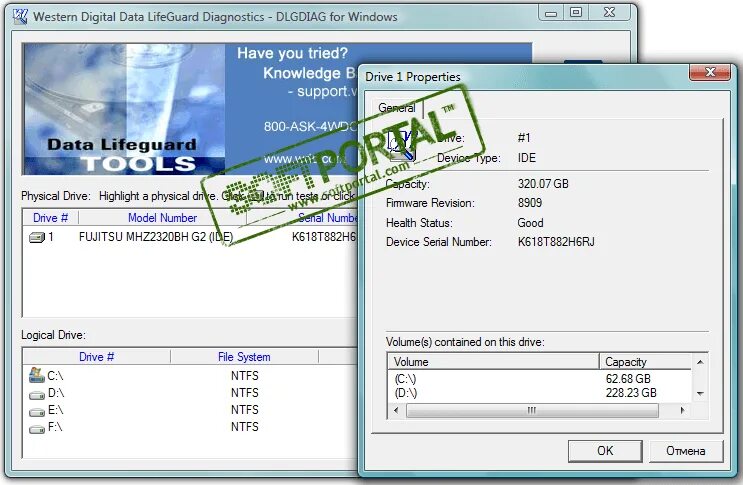743x485 pixels.
Task: Click the Data Lifeguard Tools banner image
Action: coord(124,109)
